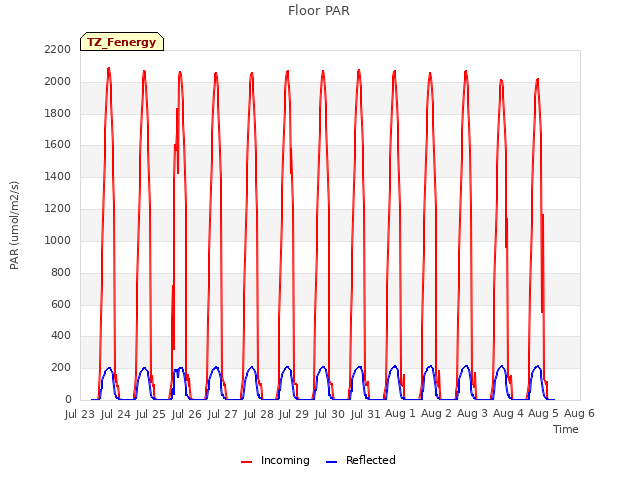Click the Aug 4 x-axis tick label
The width and height of the screenshot is (640, 480).
(508, 414)
